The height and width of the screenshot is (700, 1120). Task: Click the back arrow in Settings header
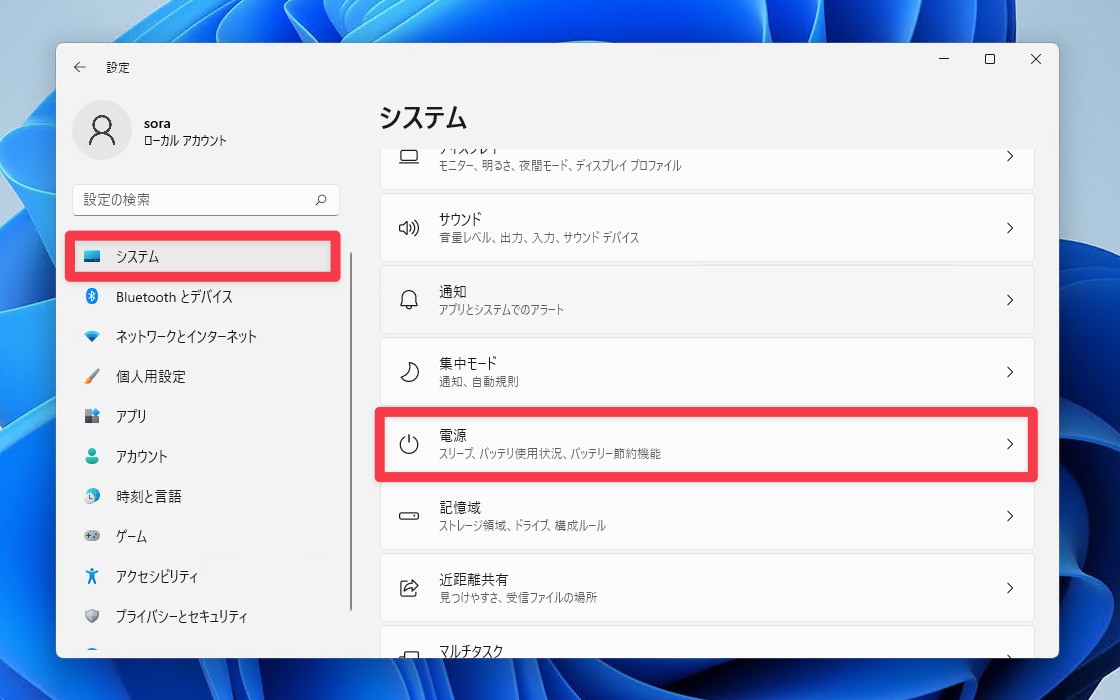coord(79,67)
